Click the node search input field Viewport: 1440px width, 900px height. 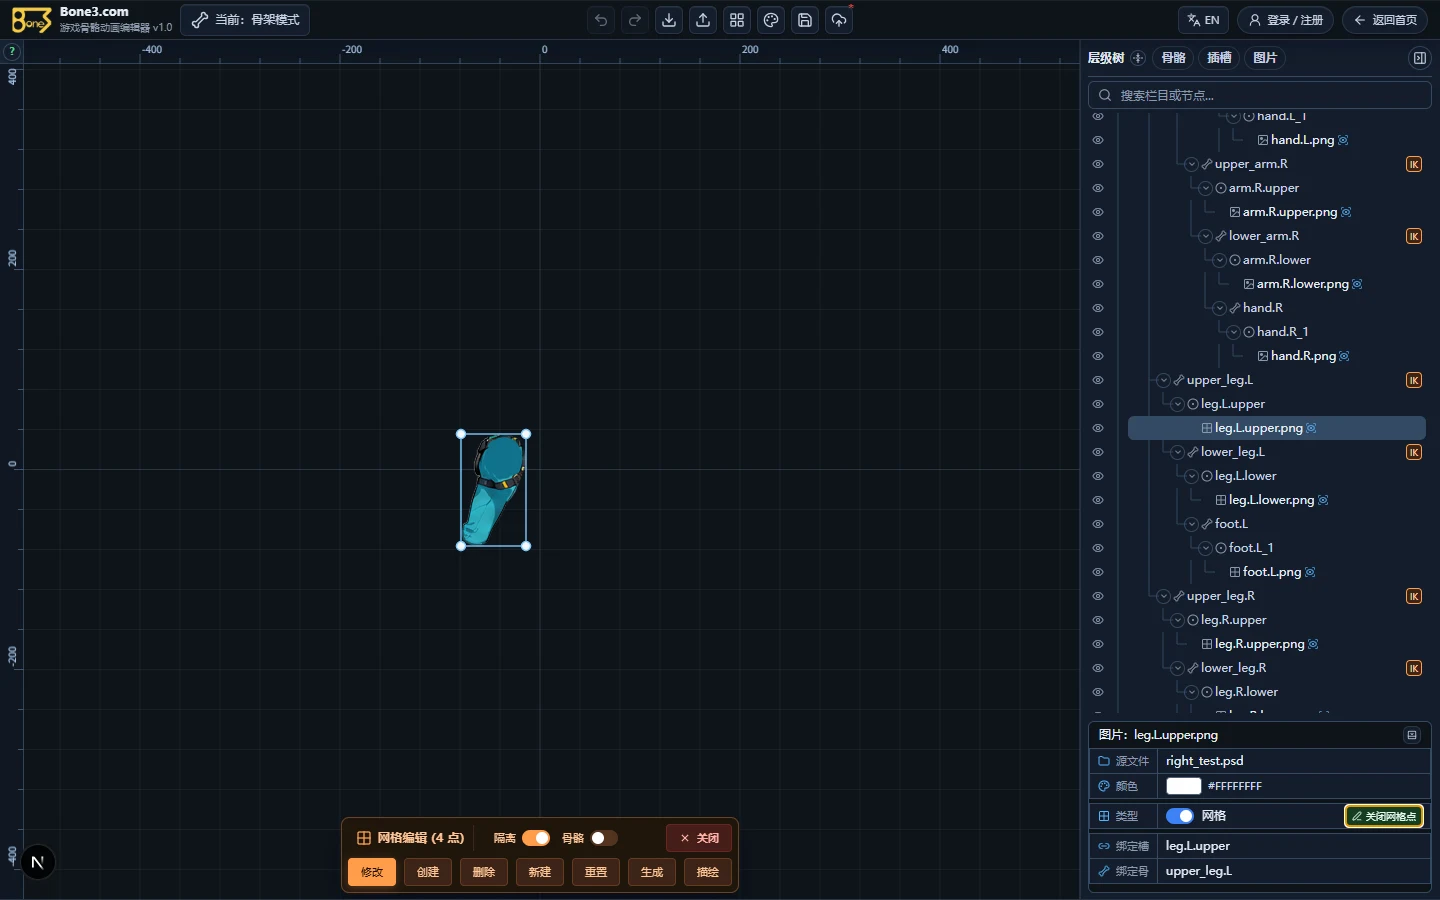pos(1260,95)
